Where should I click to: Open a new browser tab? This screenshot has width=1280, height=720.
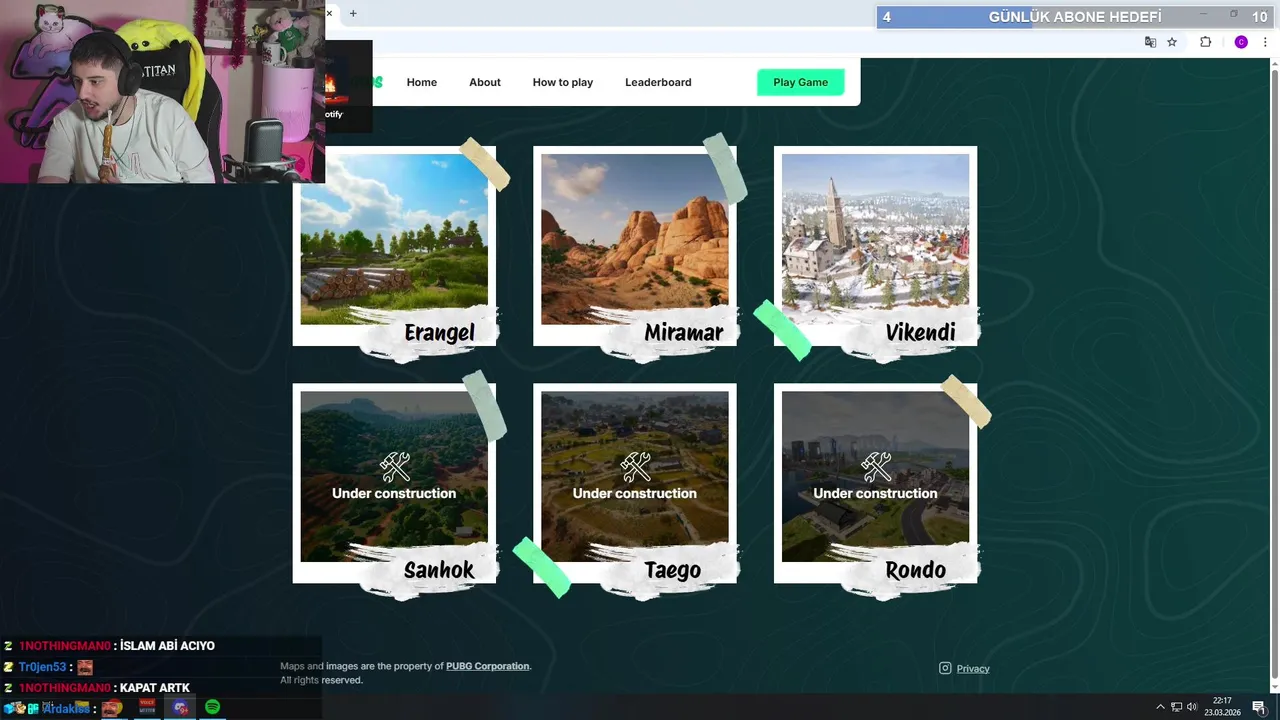click(x=353, y=13)
